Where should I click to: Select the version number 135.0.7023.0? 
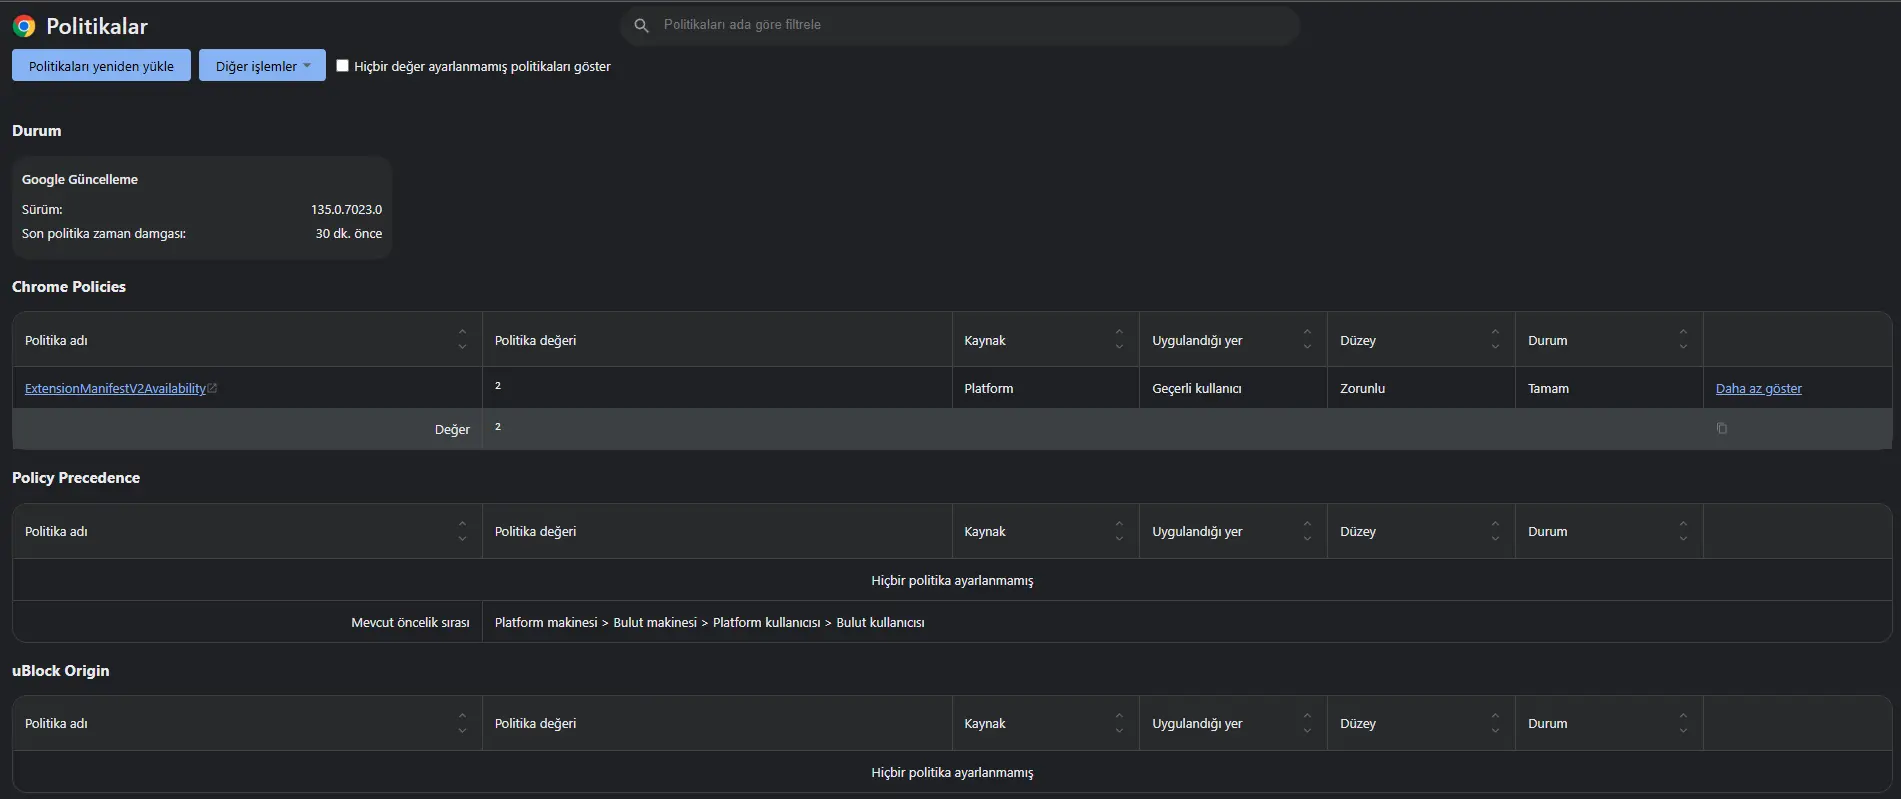[346, 210]
